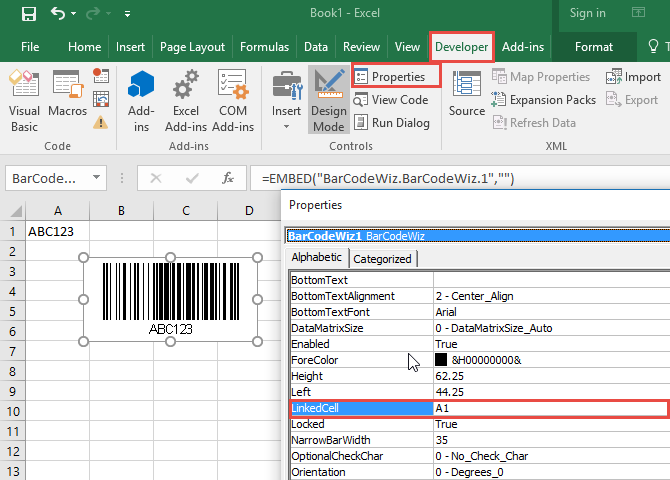Open the Data tab

[316, 47]
